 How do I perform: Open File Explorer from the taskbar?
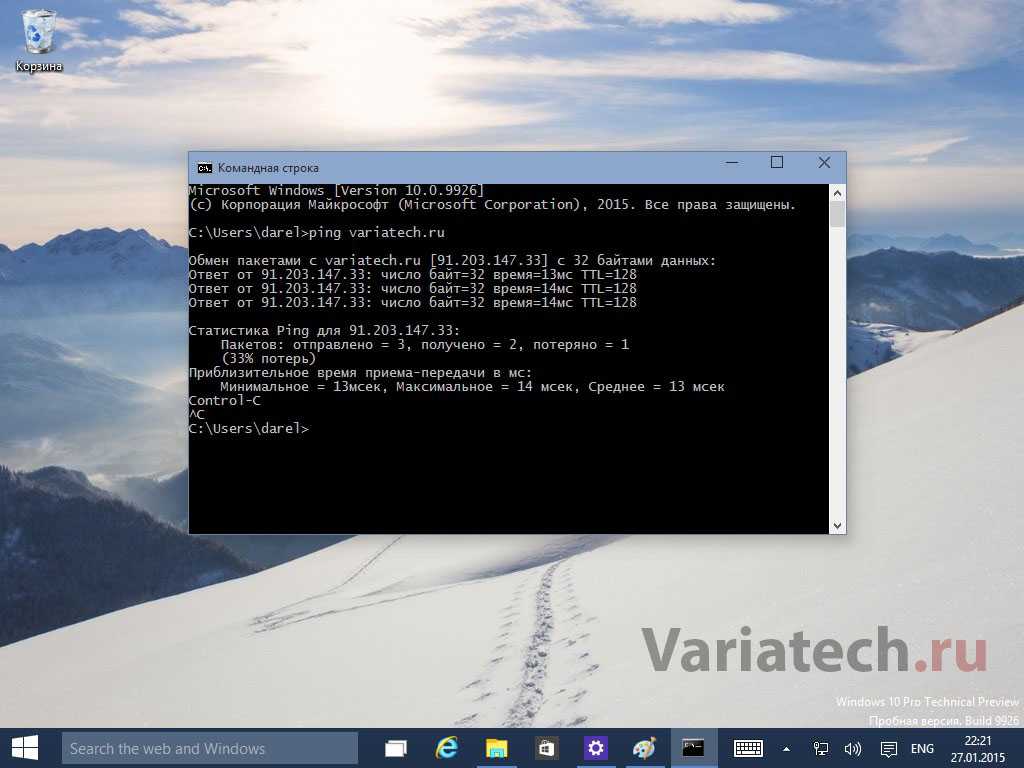point(496,748)
